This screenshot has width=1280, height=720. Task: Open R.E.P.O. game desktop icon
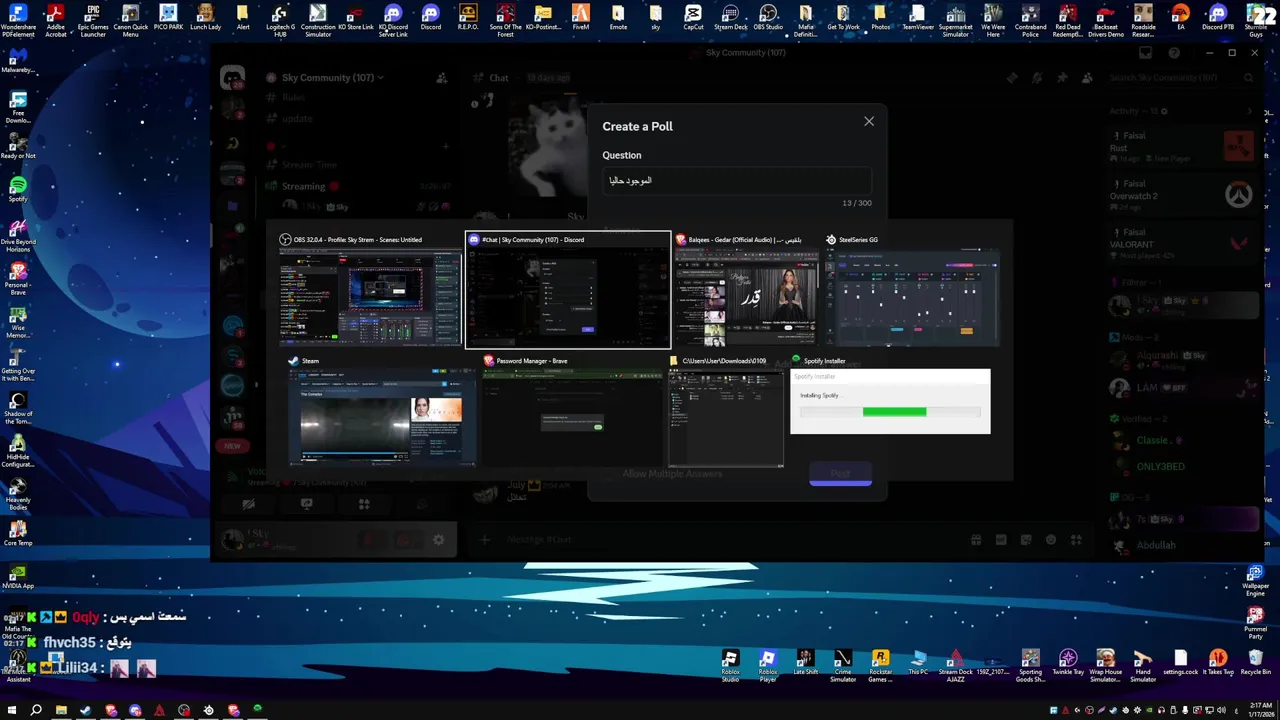(x=468, y=17)
